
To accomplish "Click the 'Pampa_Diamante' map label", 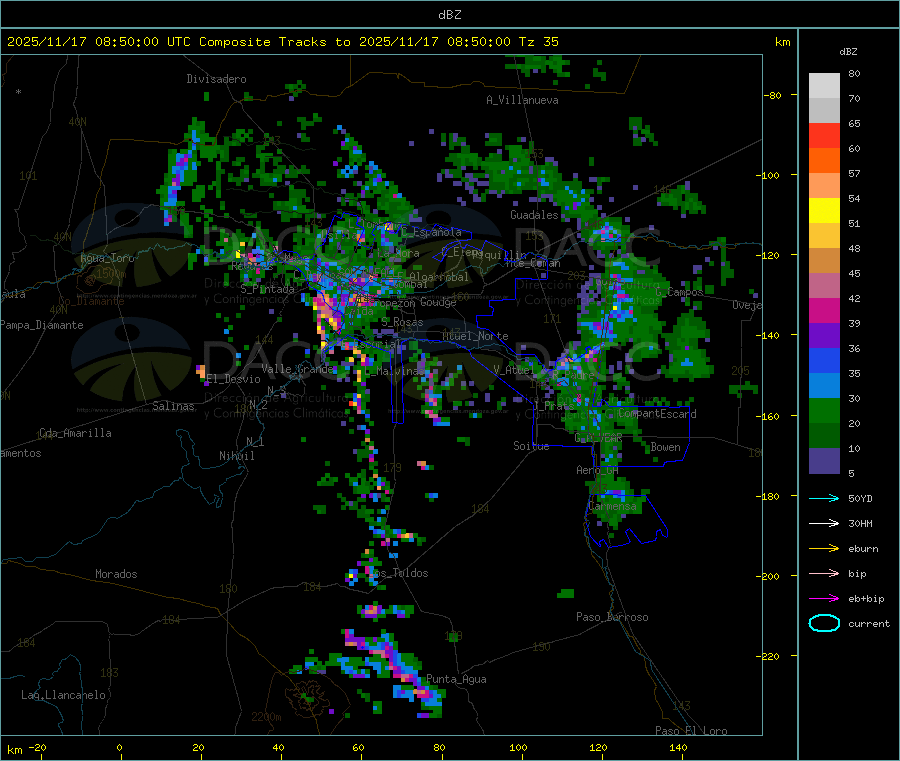I will coord(41,325).
